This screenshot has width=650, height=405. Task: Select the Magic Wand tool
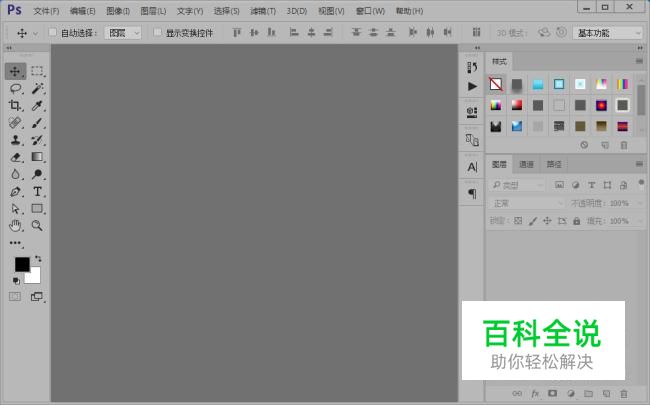click(37, 88)
